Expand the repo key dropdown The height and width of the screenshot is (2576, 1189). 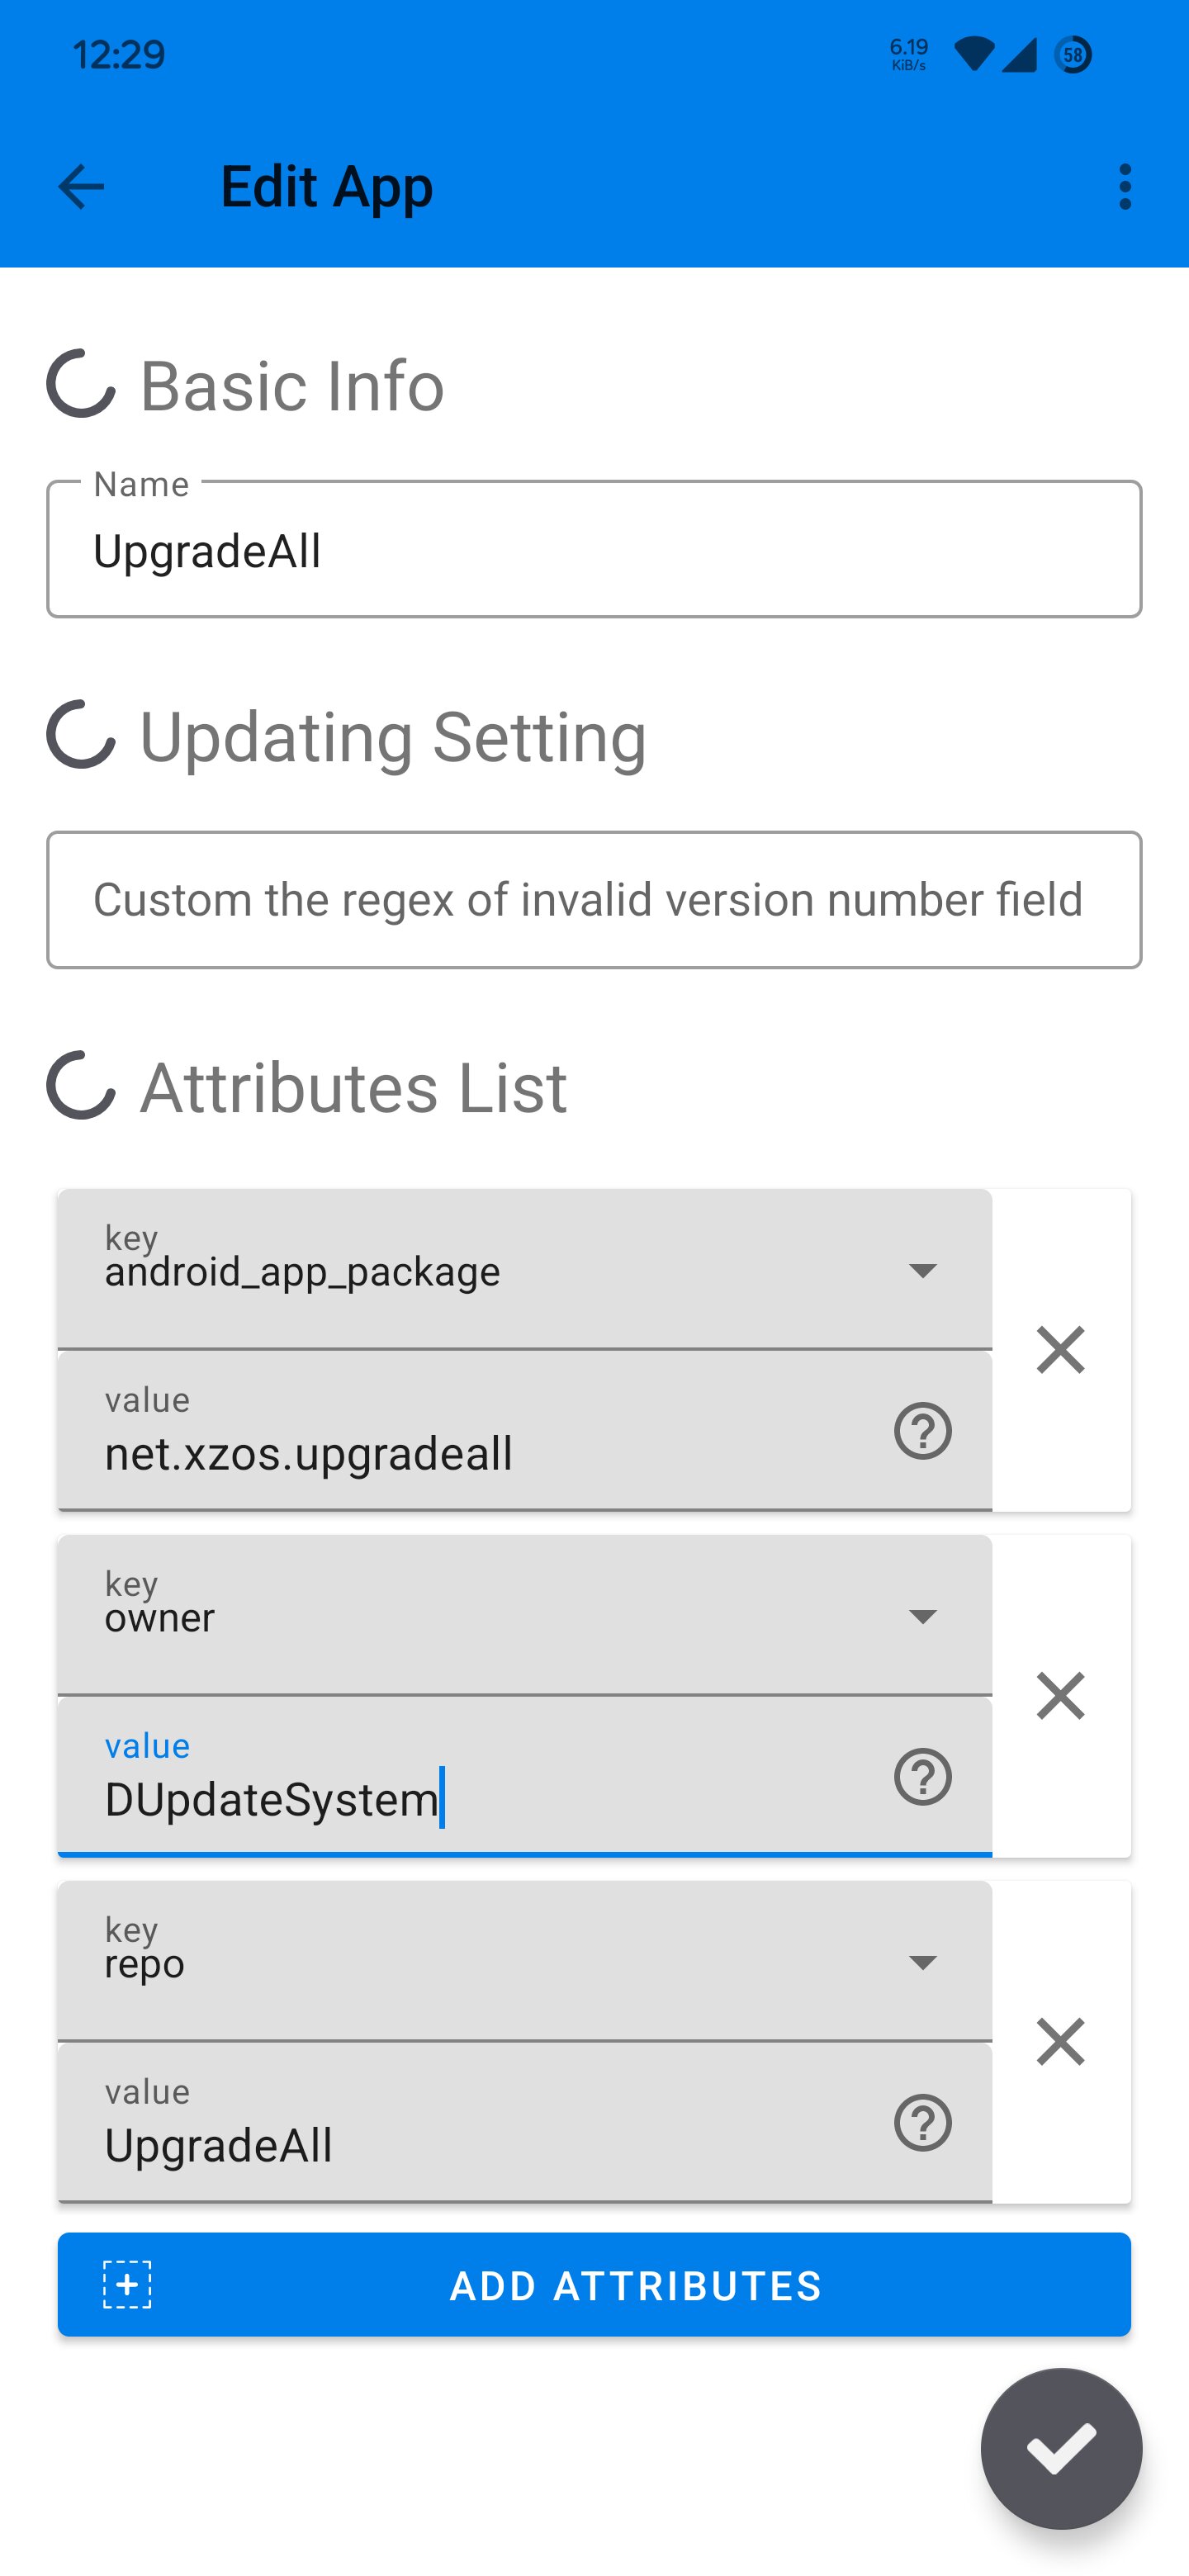click(922, 1963)
